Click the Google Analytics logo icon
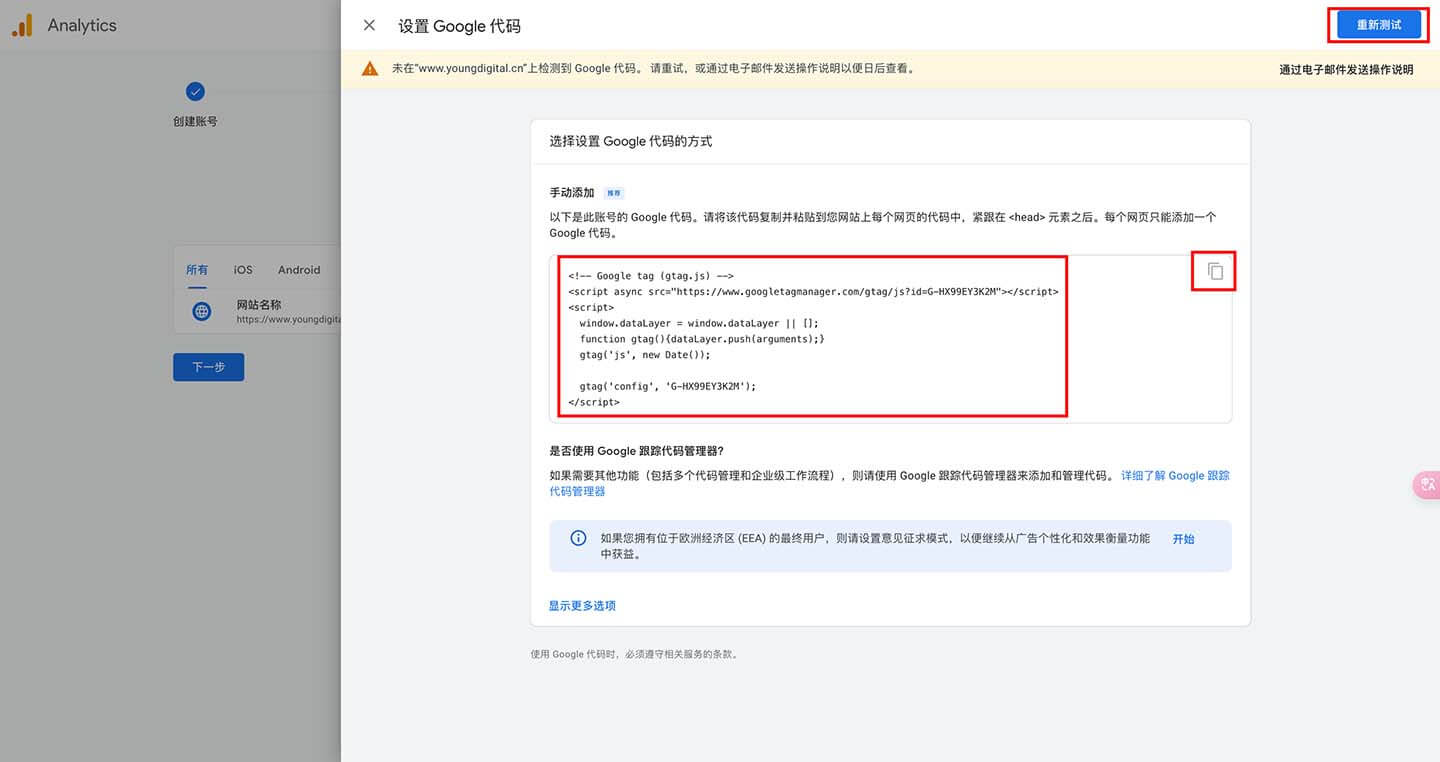Screen dimensions: 1440x762 click(22, 26)
